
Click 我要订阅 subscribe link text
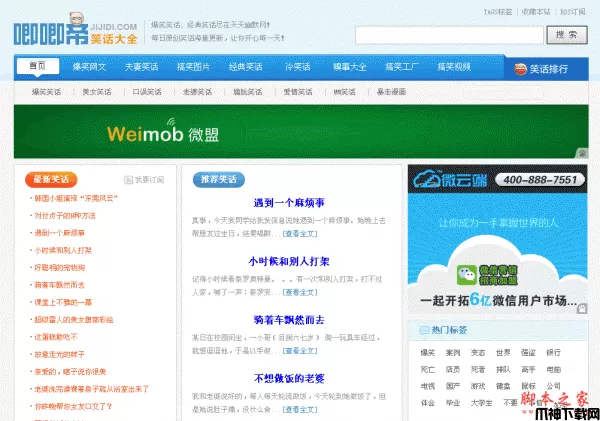pos(150,180)
